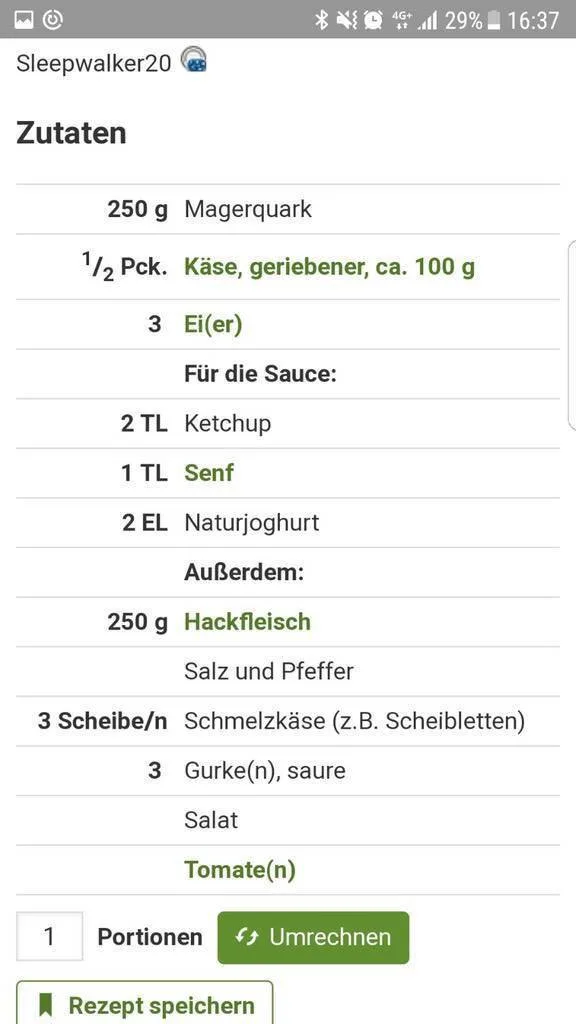Tap the Sleepwalker20 user badge icon

[x=194, y=59]
